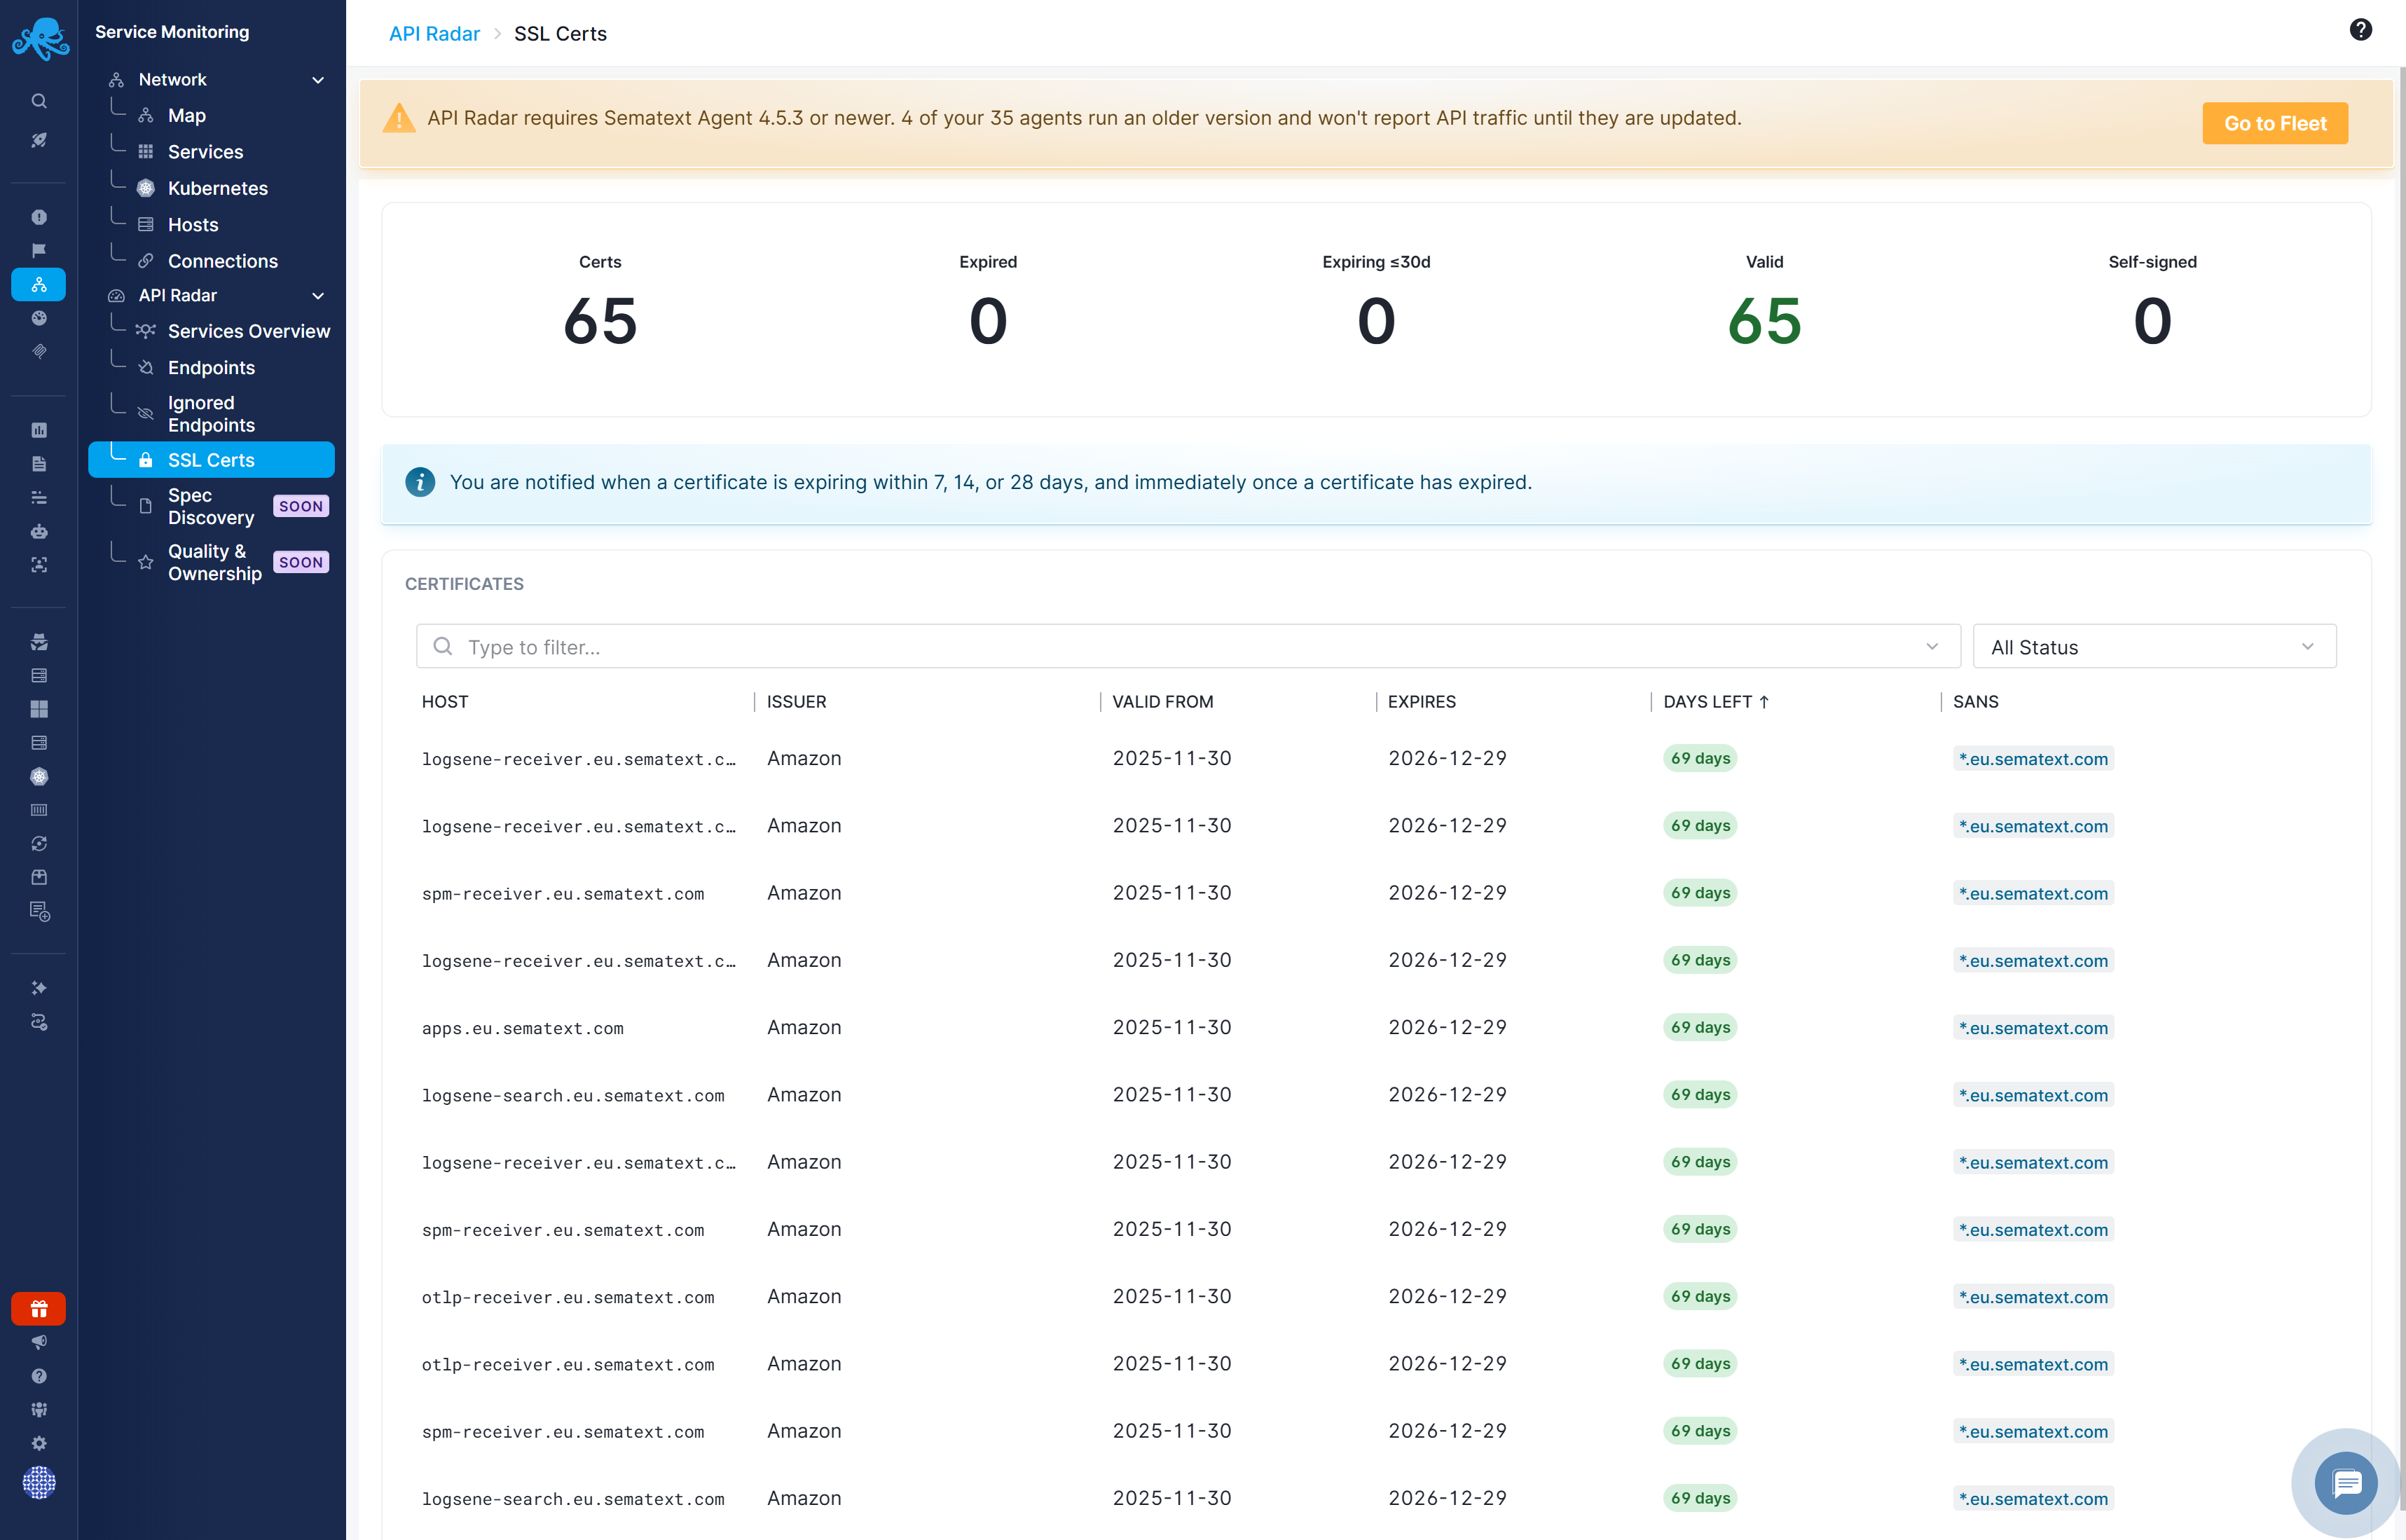This screenshot has width=2406, height=1540.
Task: Follow the API Radar breadcrumb link
Action: (434, 34)
